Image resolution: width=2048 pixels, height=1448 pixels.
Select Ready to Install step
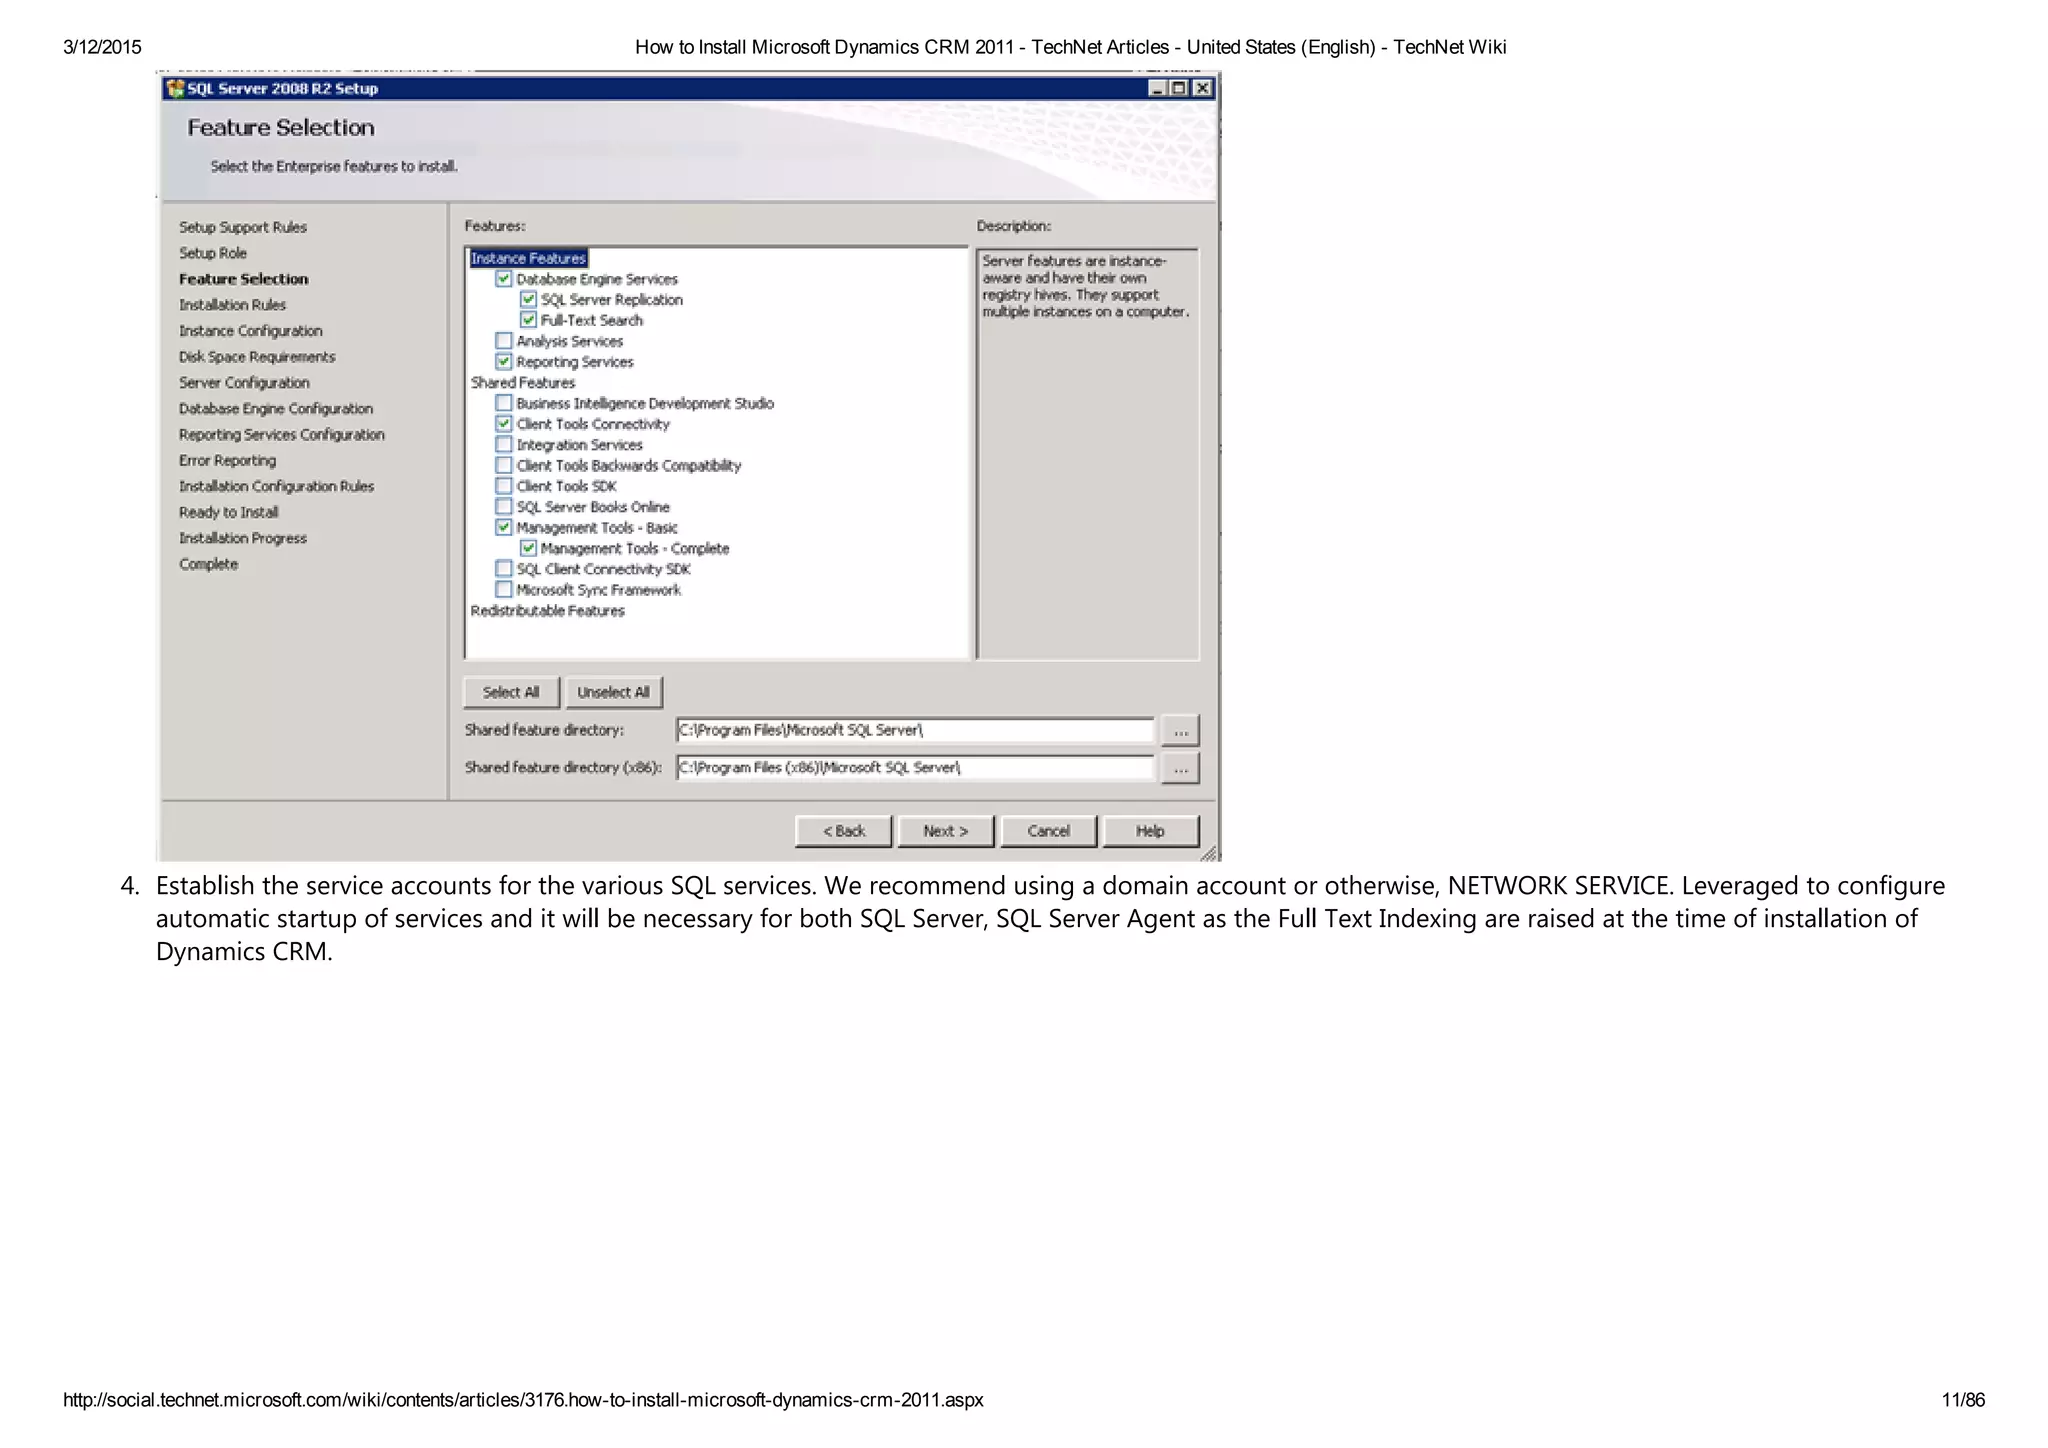coord(229,513)
